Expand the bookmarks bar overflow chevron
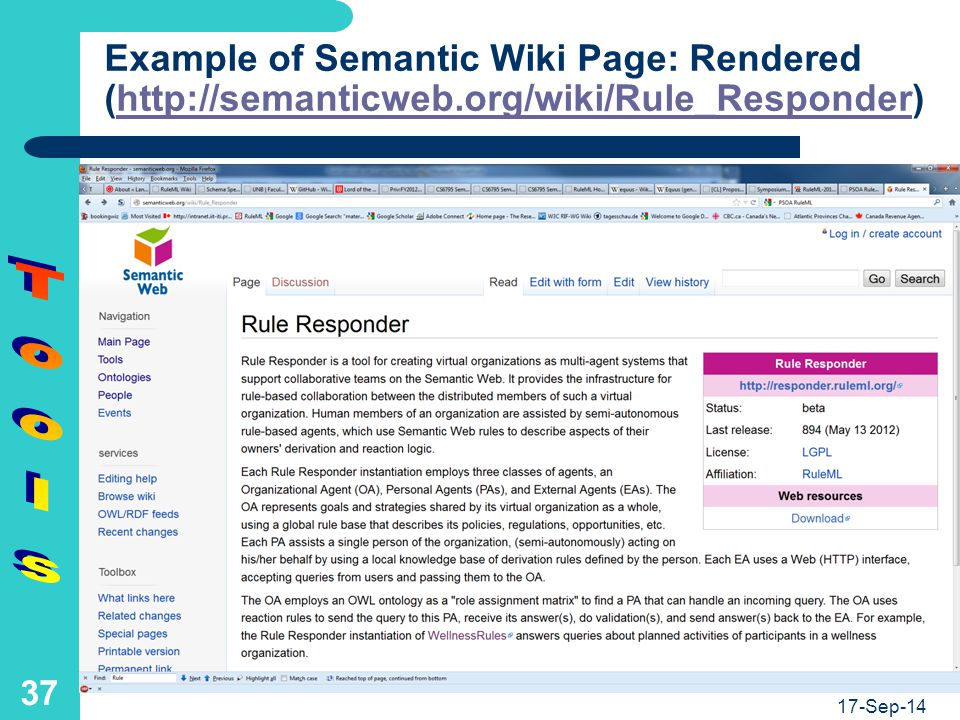This screenshot has height=720, width=960. [x=956, y=216]
